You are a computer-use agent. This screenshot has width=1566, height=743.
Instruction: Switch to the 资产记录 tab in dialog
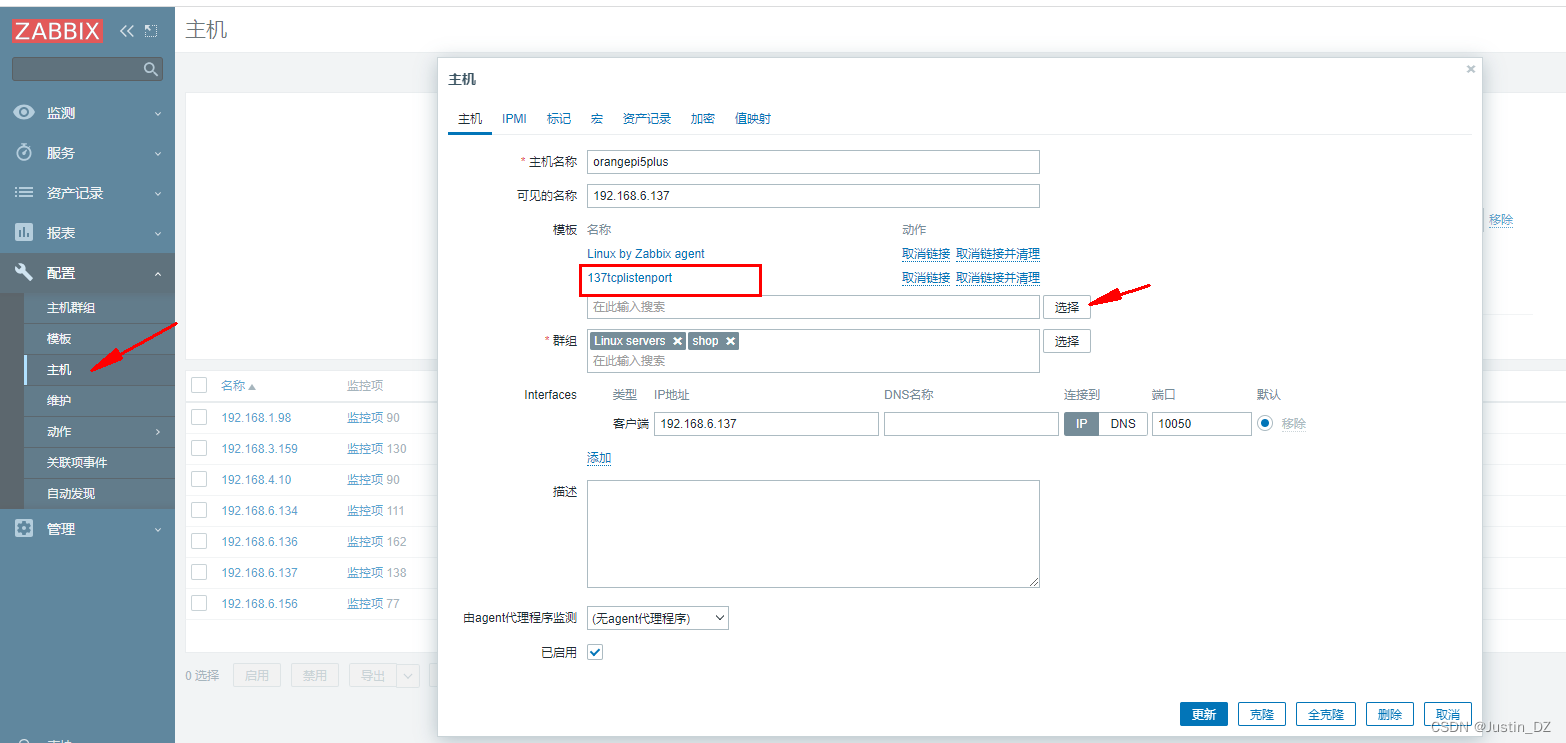point(646,119)
